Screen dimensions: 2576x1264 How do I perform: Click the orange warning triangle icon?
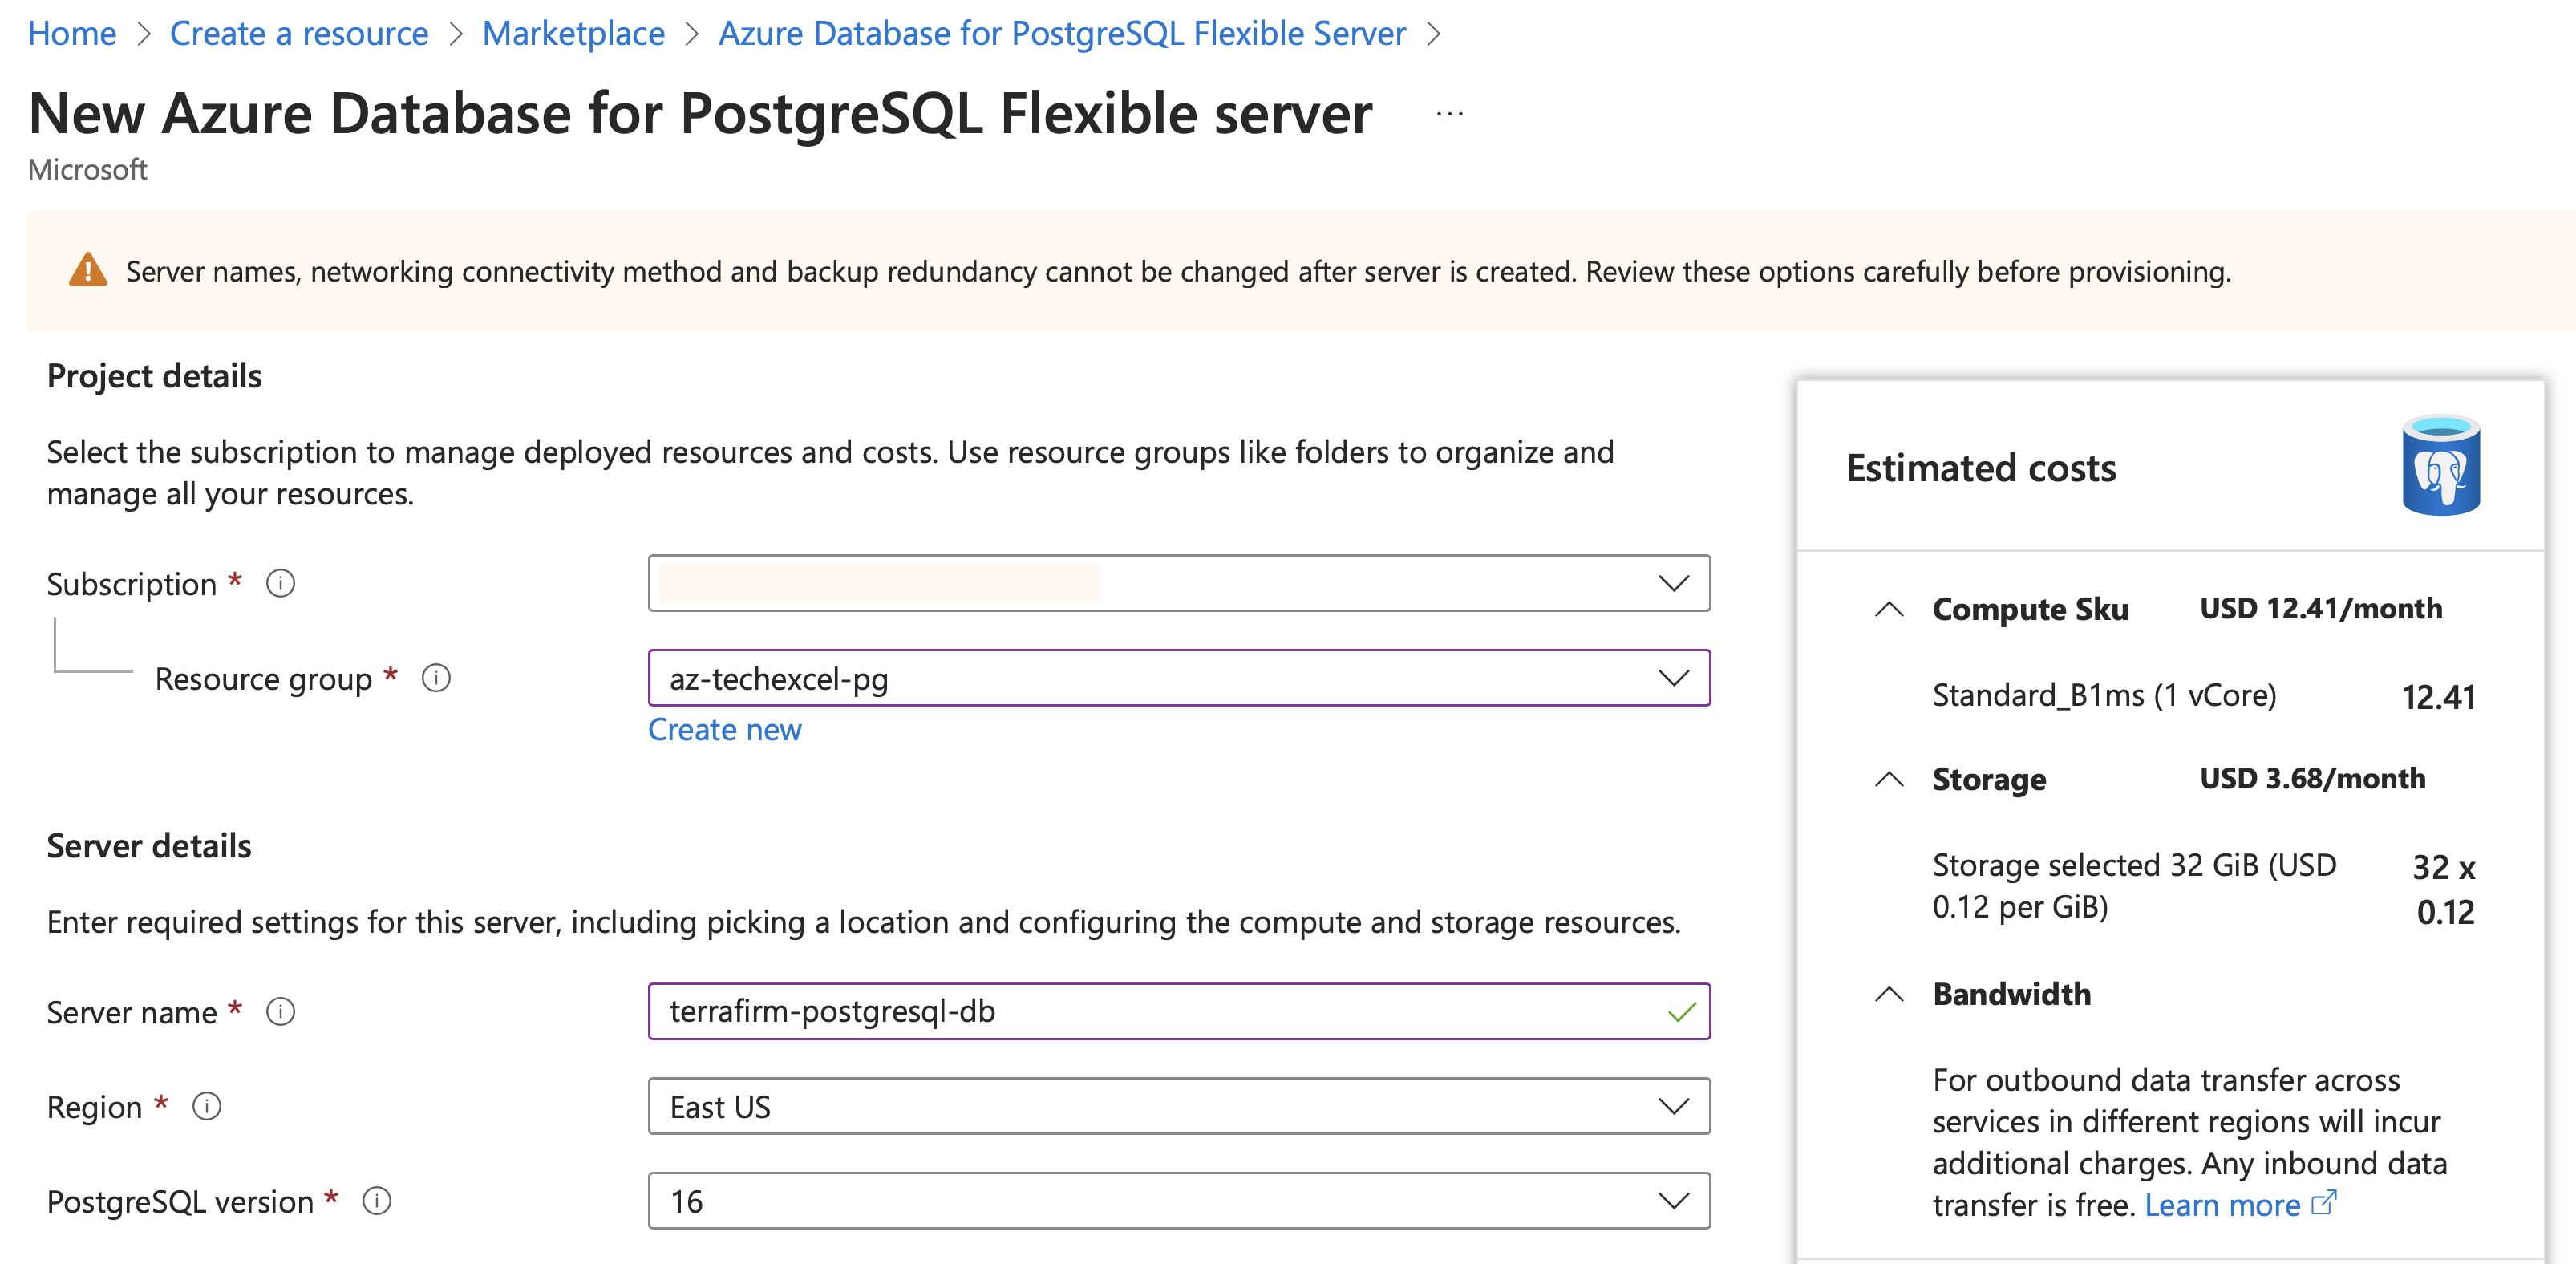click(x=88, y=270)
